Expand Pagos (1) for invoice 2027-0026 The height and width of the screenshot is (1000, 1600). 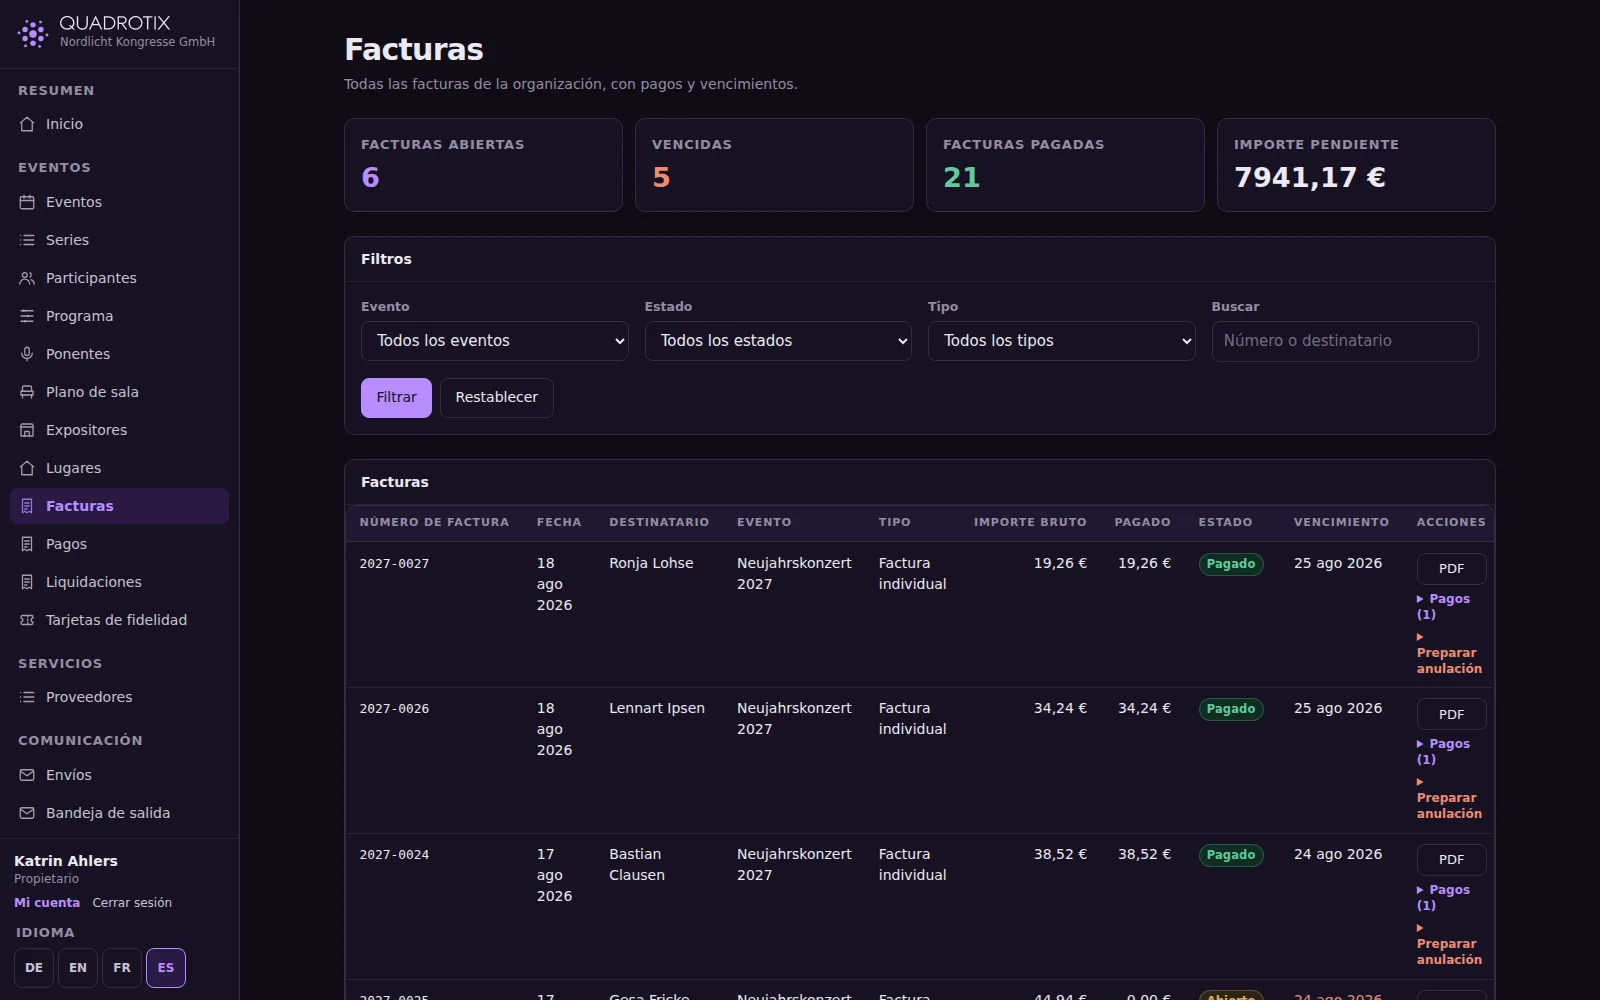[1443, 751]
